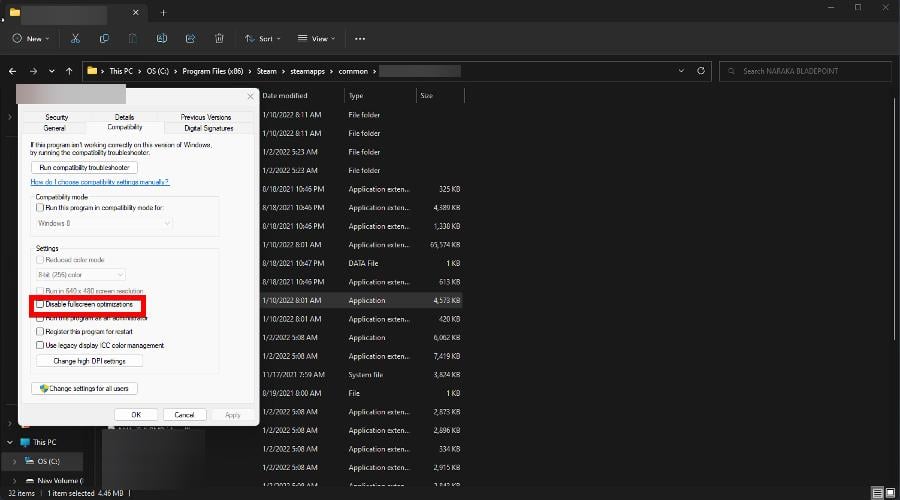Click Change settings for all users
The width and height of the screenshot is (900, 500).
tap(84, 389)
